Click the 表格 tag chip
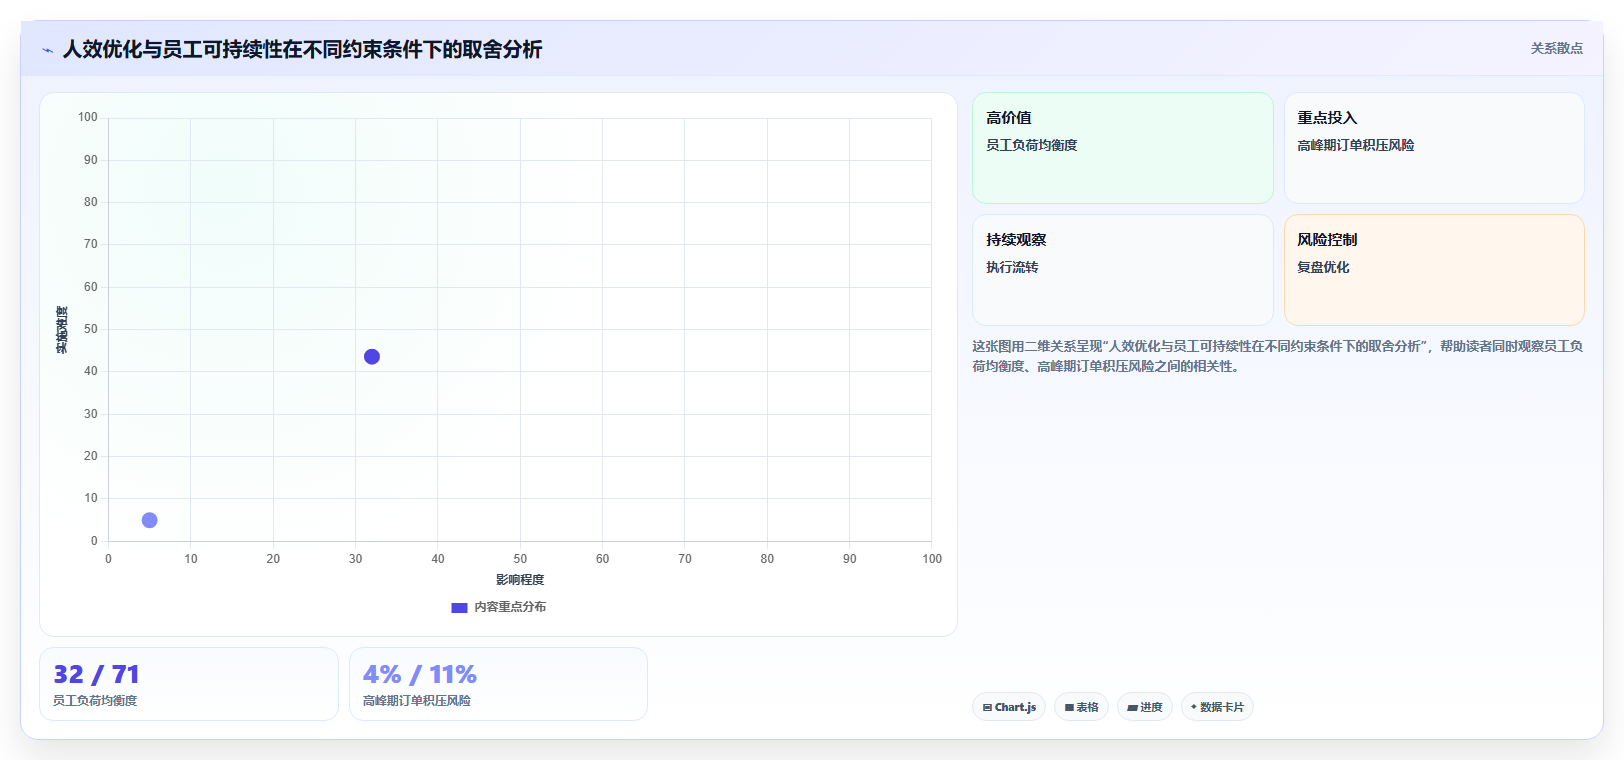The height and width of the screenshot is (760, 1624). [x=1081, y=707]
